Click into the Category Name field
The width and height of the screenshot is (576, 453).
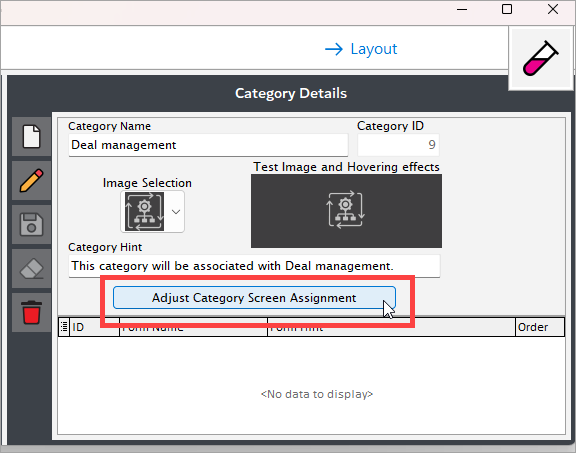pos(208,145)
